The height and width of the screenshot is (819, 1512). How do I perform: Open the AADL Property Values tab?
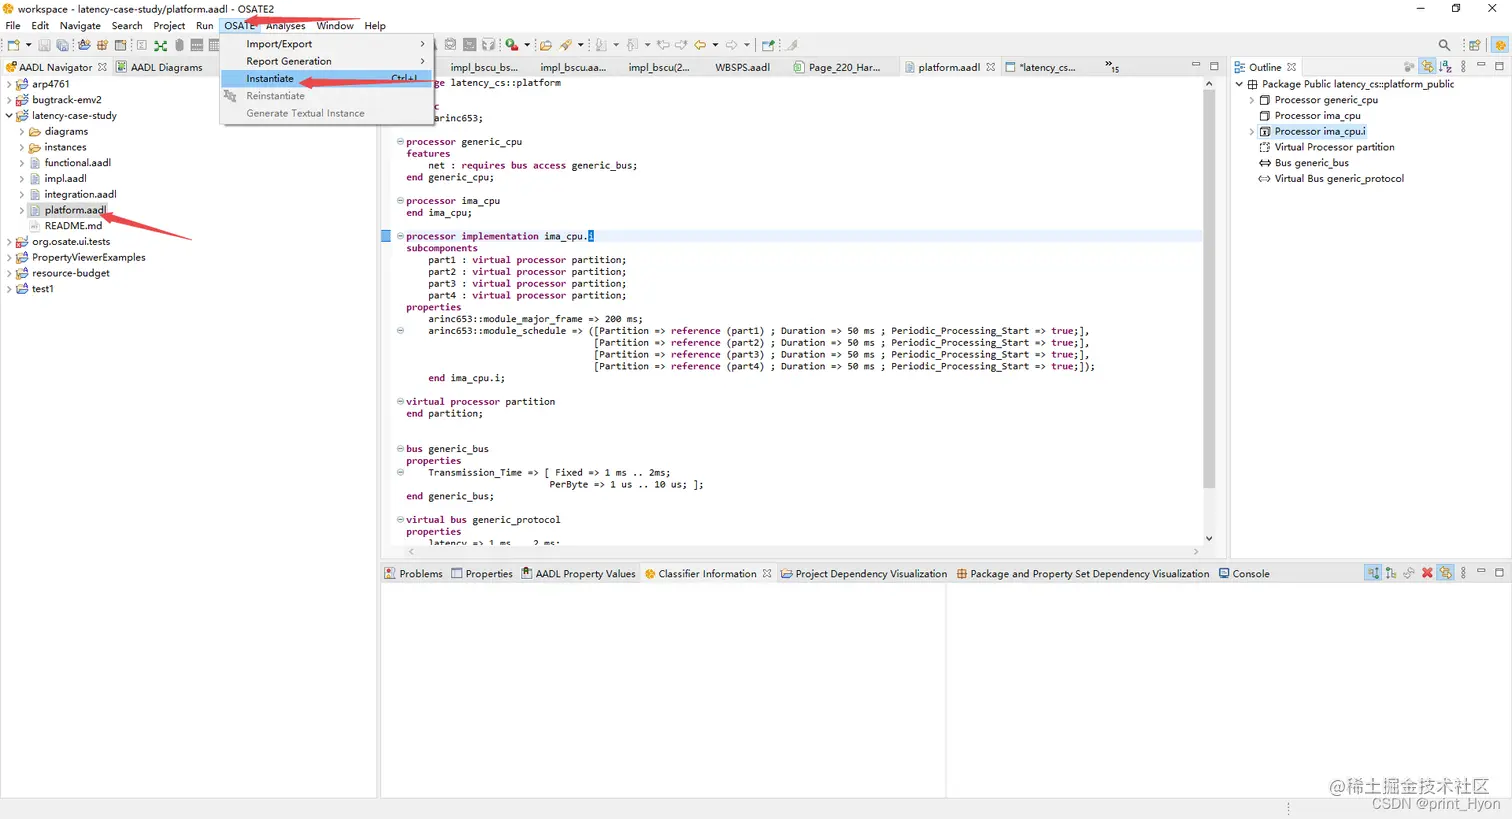coord(578,573)
